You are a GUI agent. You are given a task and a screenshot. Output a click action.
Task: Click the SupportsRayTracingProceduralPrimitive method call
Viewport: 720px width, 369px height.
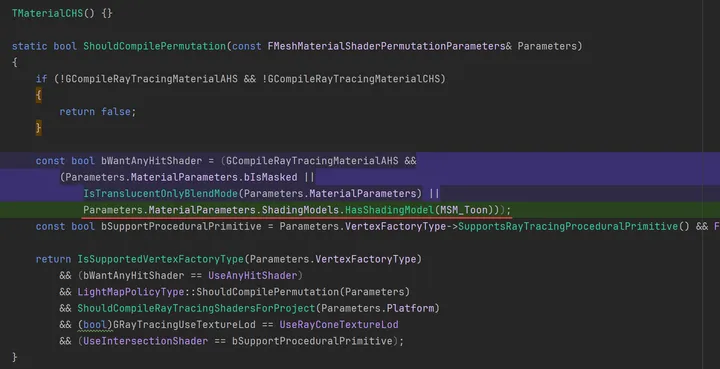[x=568, y=227]
